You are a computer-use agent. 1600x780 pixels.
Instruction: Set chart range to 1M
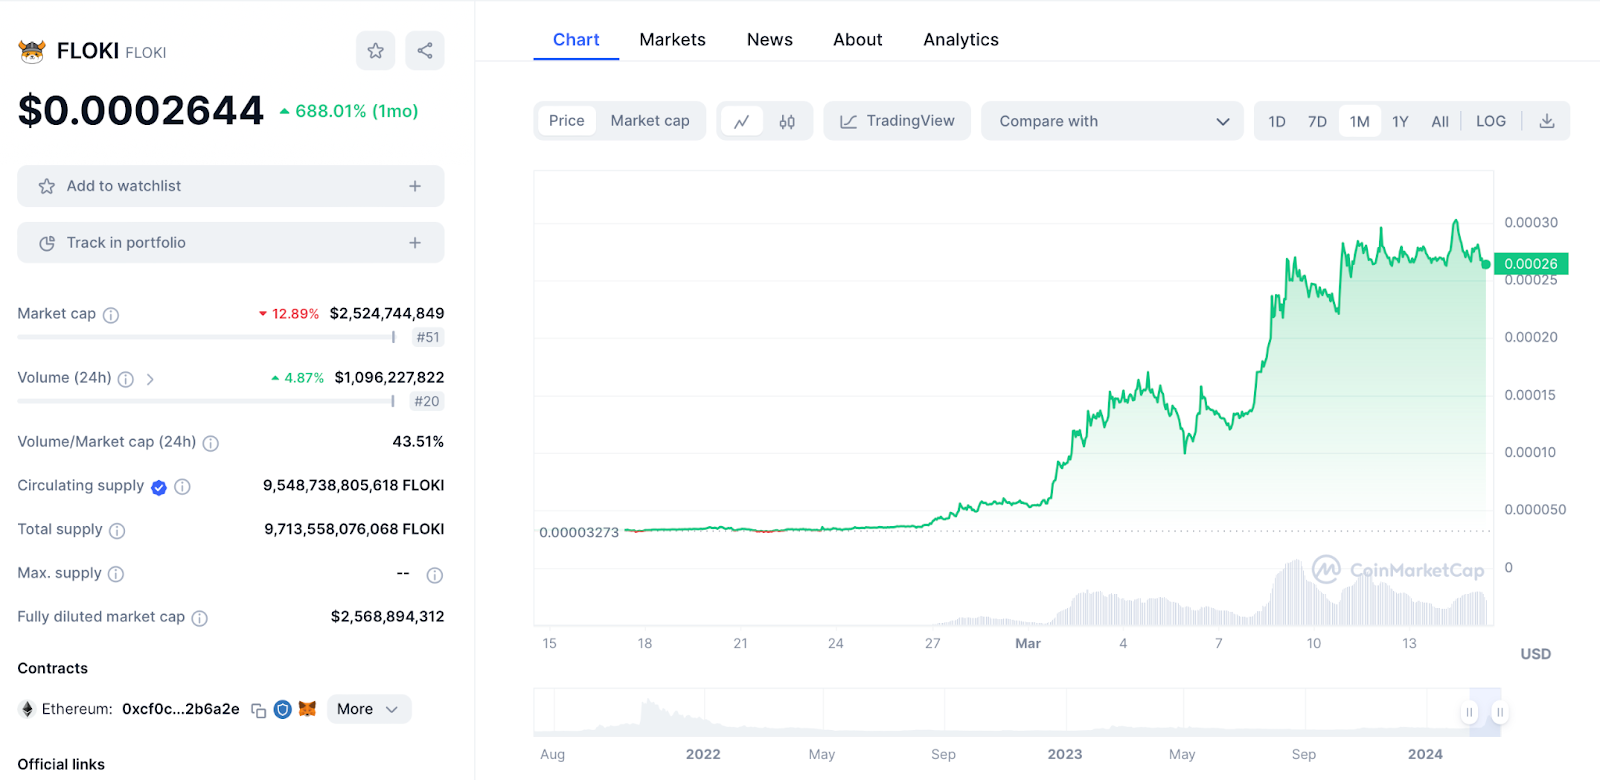pos(1359,121)
